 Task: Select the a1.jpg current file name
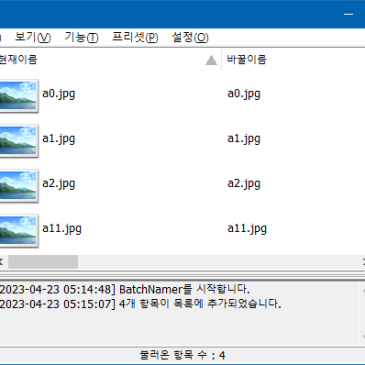59,139
